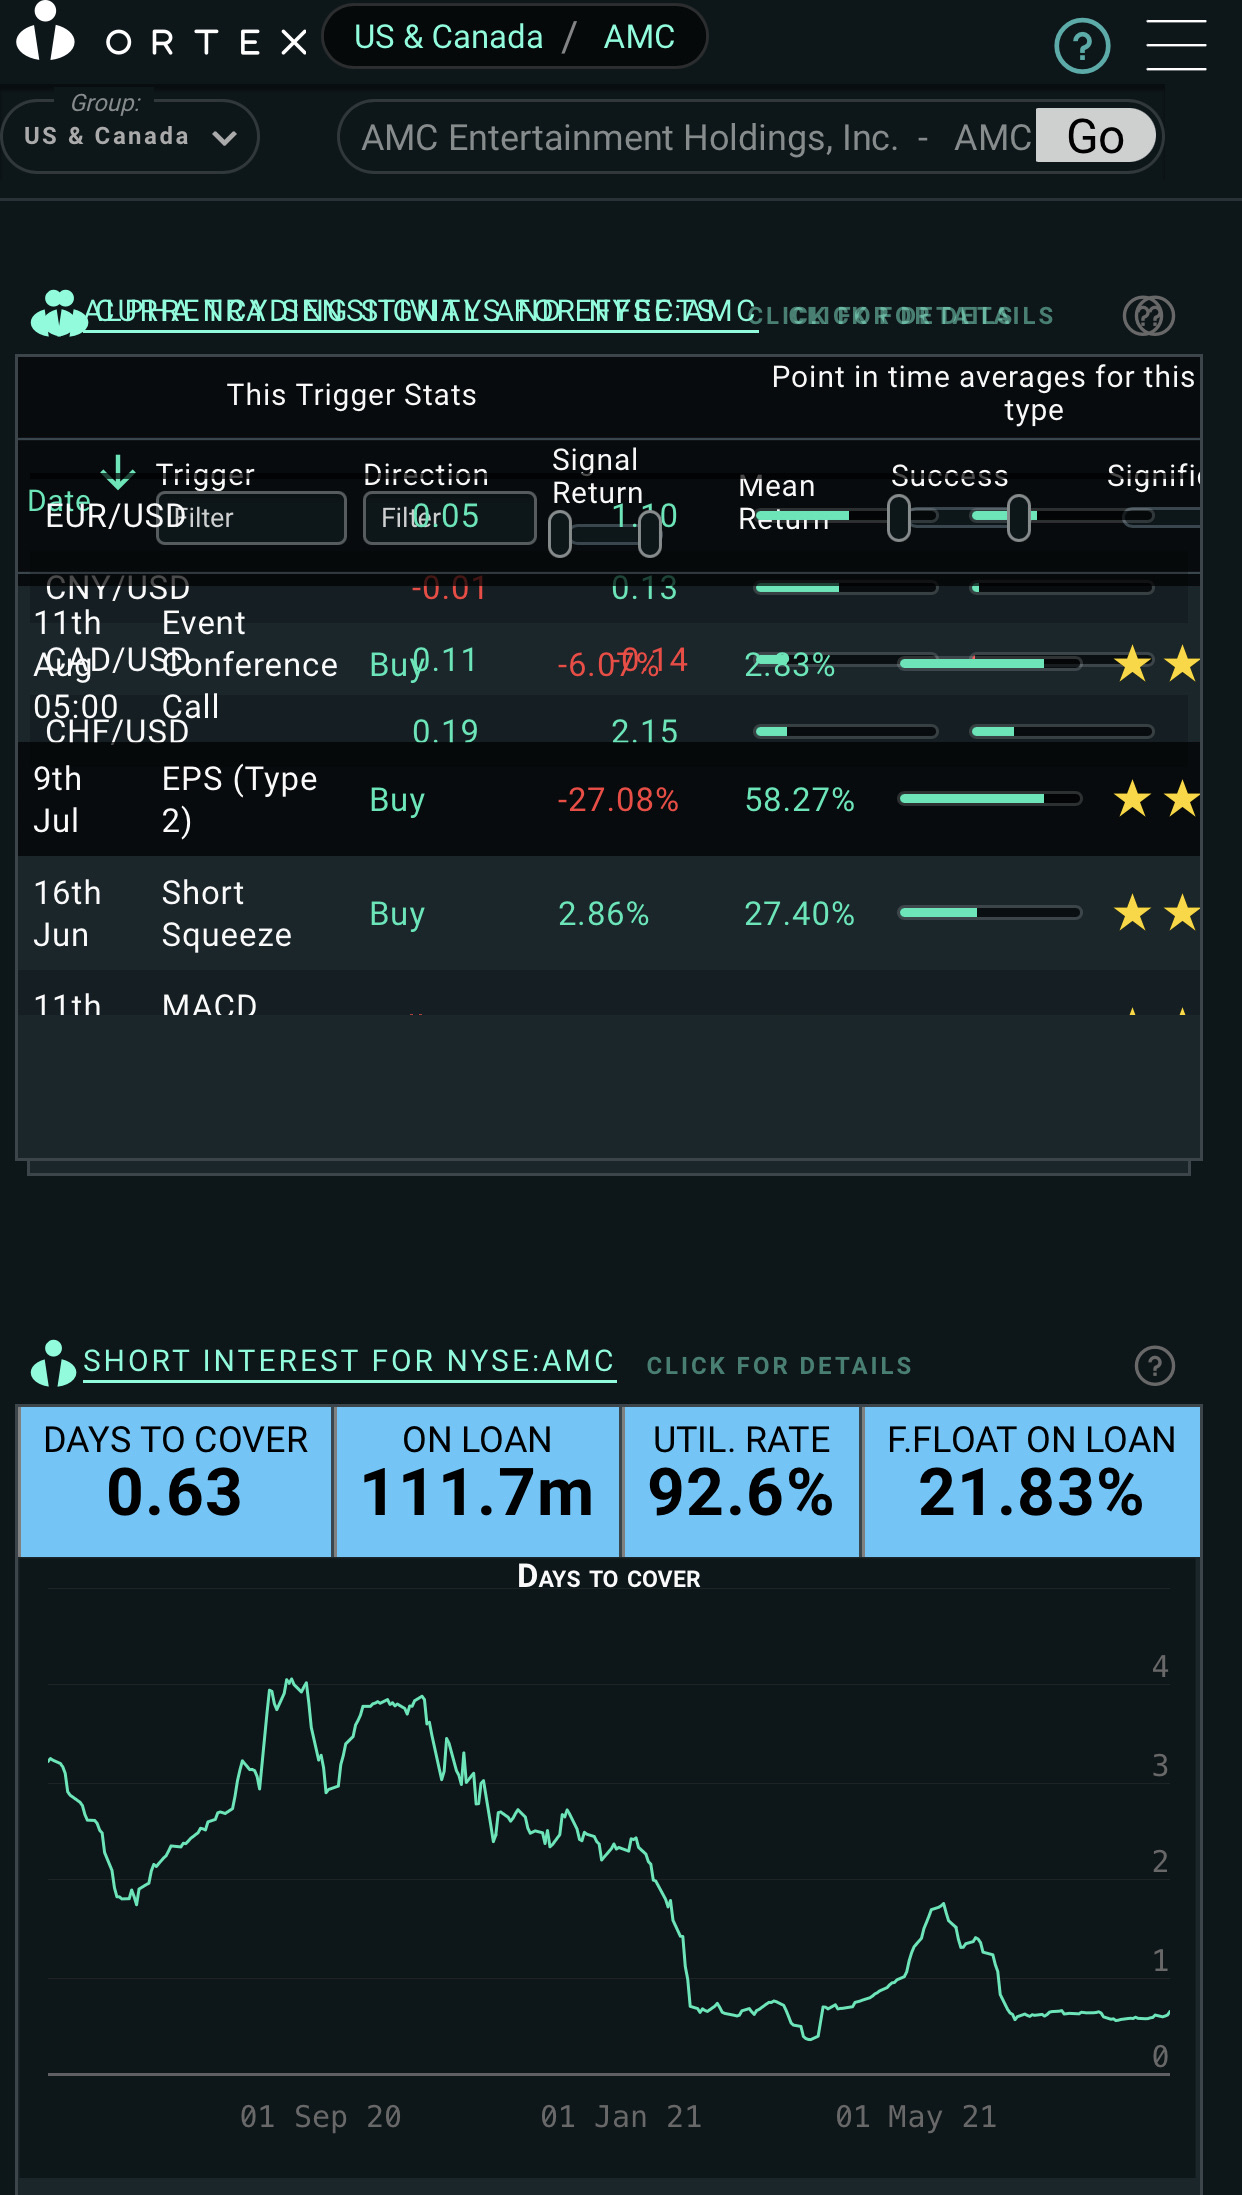
Task: Click the sort arrow beside Trigger column
Action: [x=118, y=472]
